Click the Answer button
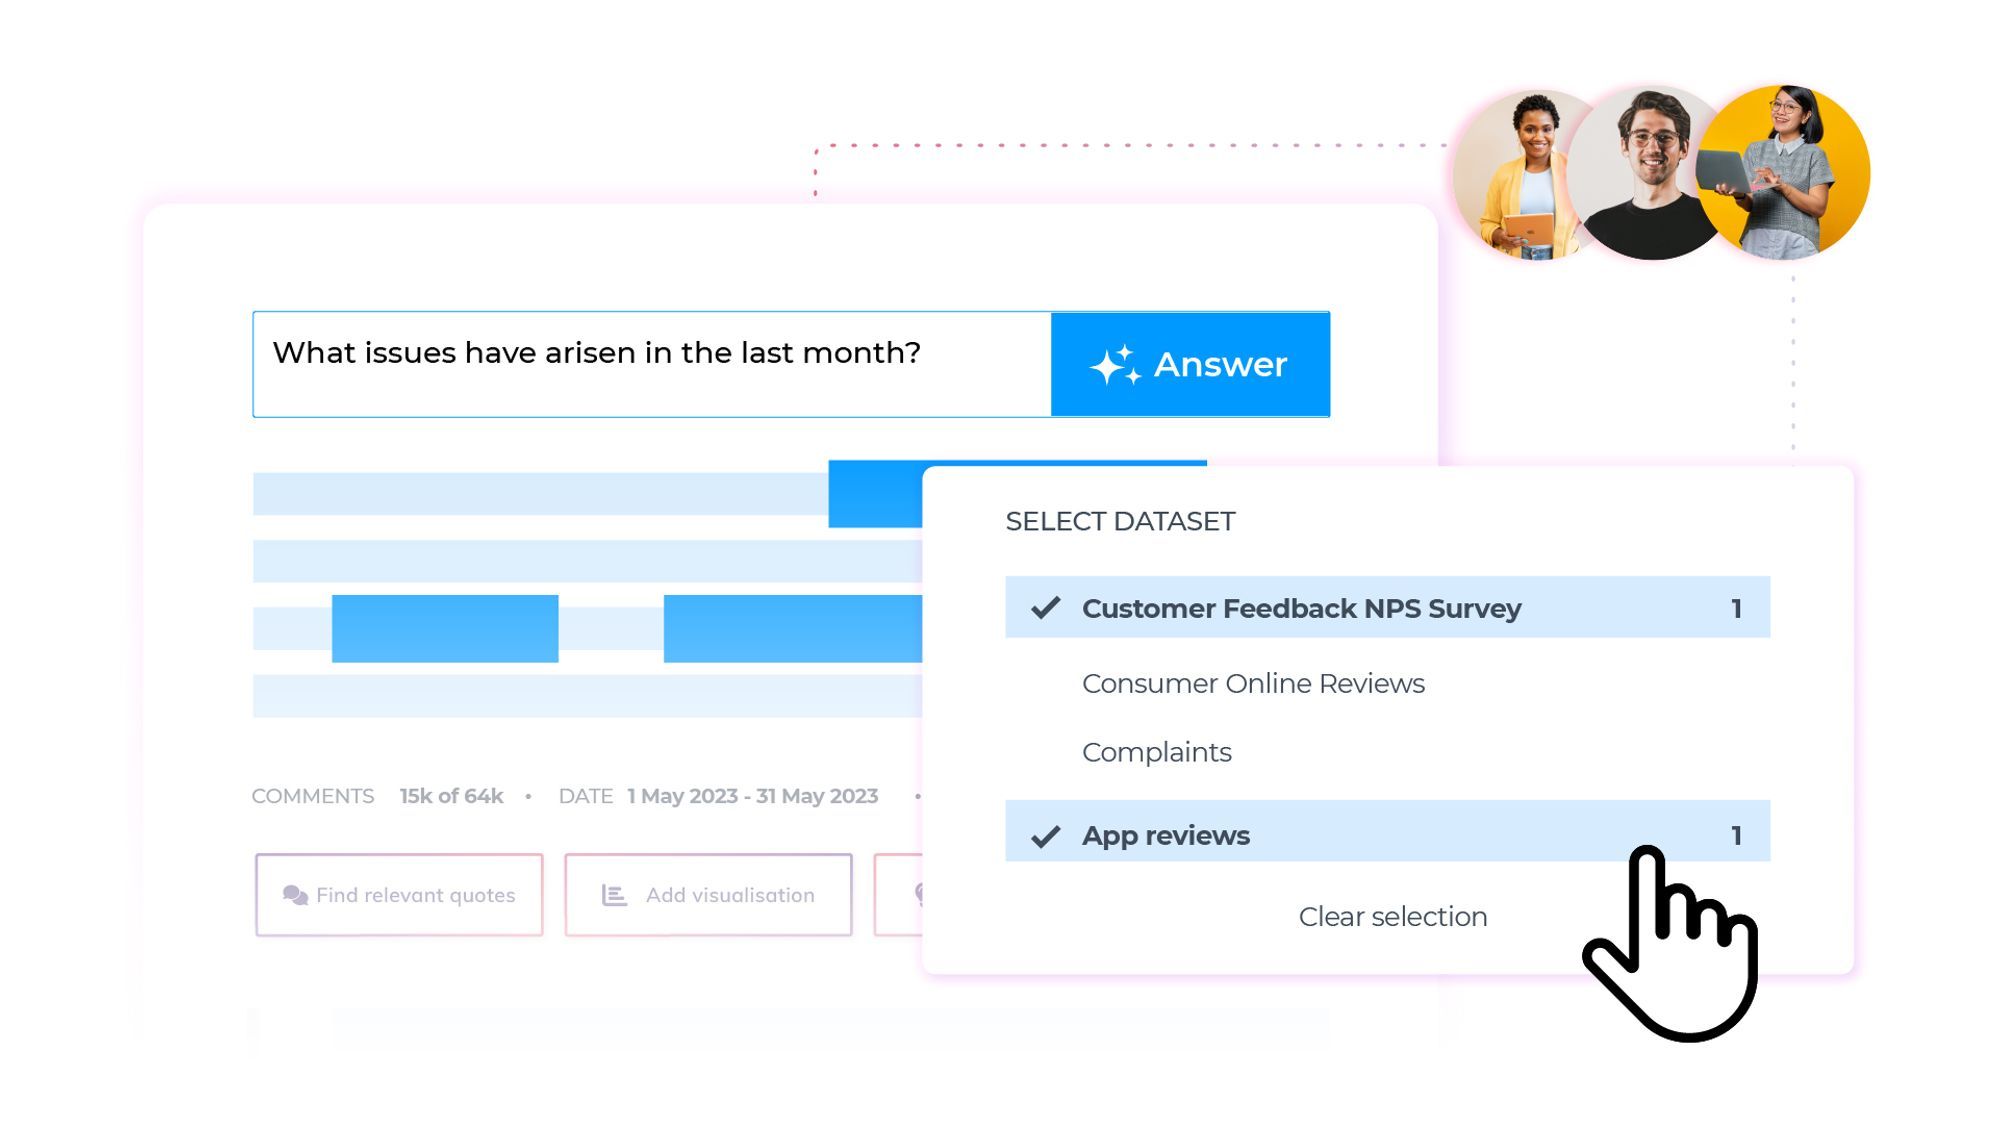The height and width of the screenshot is (1125, 2000). (x=1190, y=364)
